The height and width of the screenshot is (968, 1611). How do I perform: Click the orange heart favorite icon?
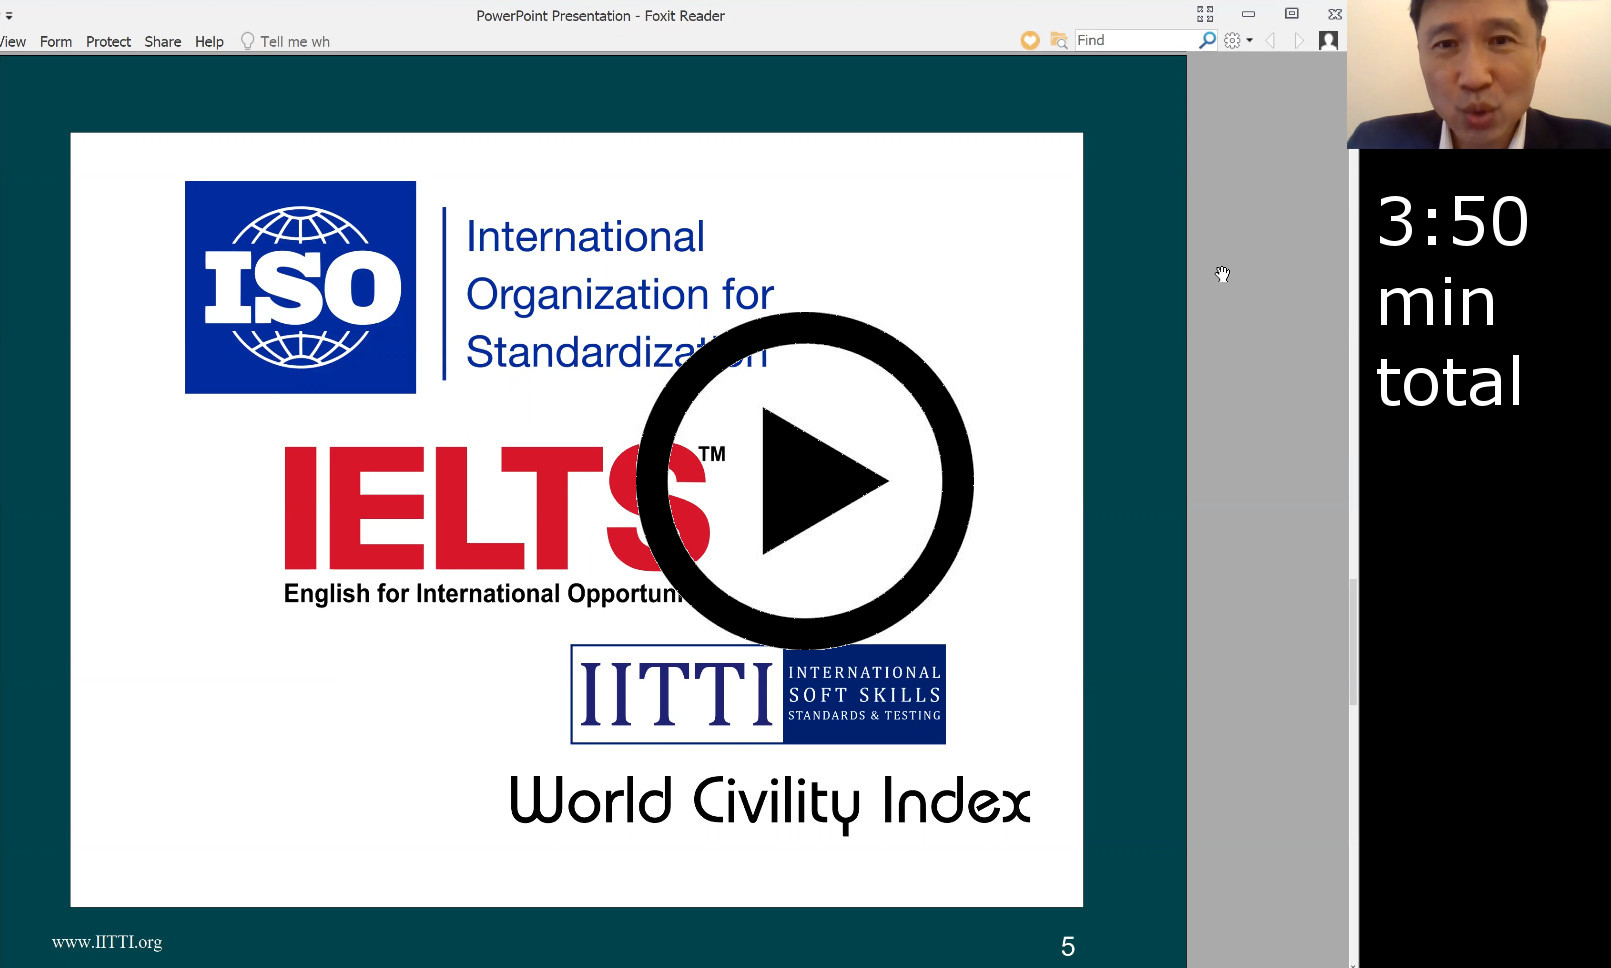click(1030, 40)
